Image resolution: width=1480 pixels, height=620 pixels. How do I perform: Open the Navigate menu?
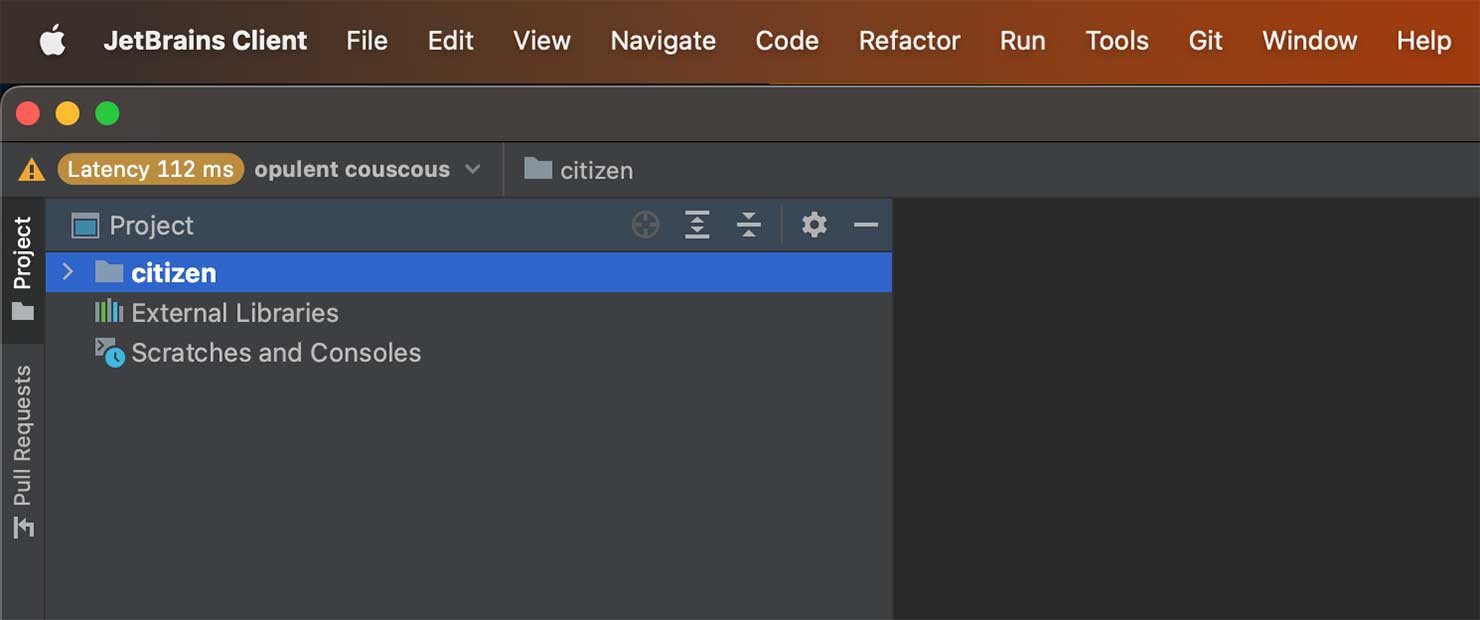click(663, 41)
